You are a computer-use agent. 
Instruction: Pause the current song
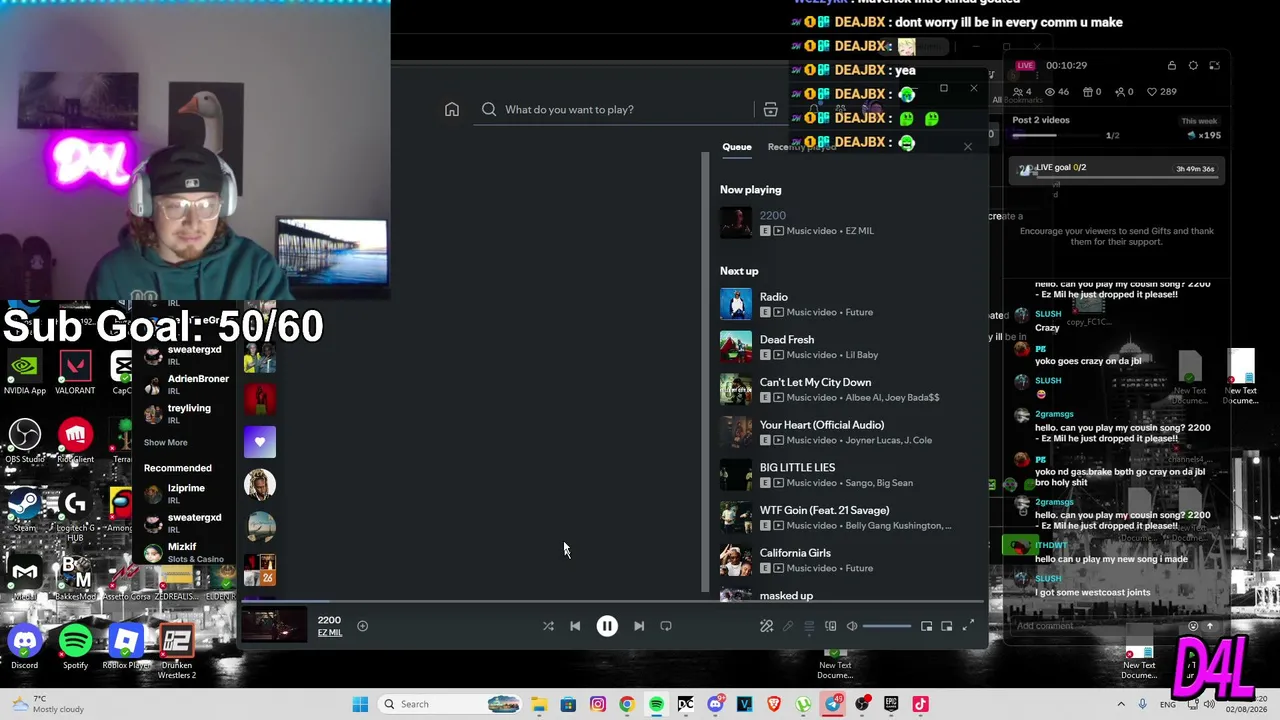tap(607, 626)
